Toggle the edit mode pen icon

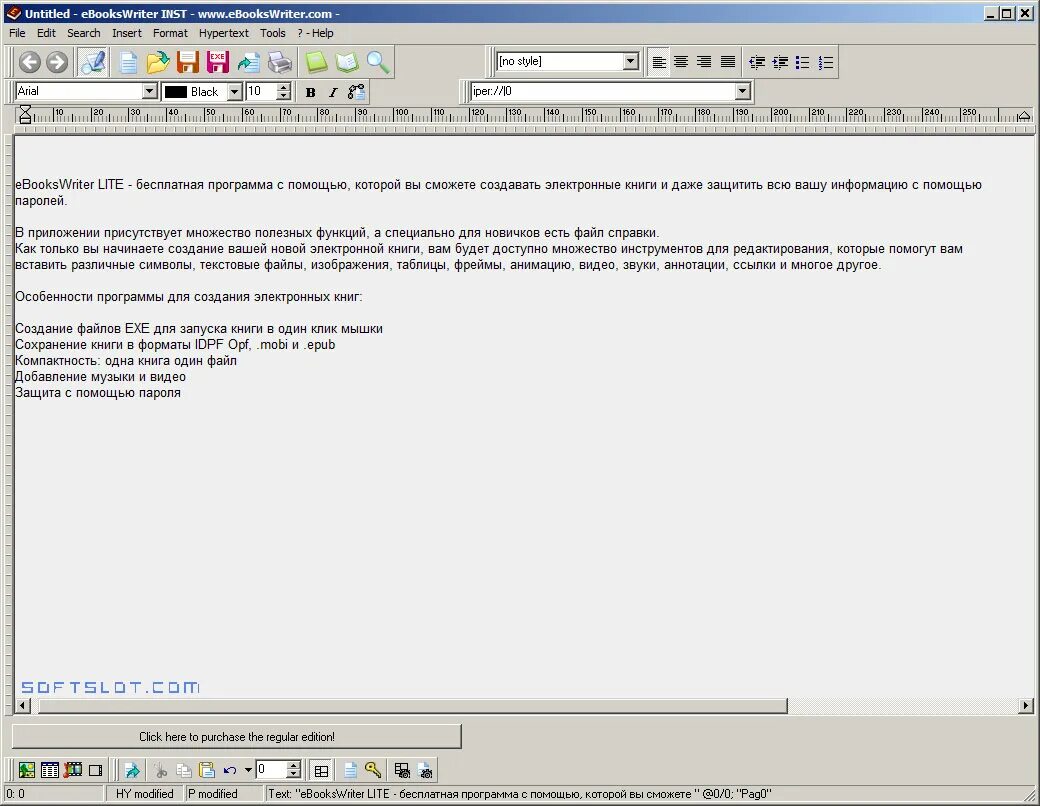click(93, 62)
